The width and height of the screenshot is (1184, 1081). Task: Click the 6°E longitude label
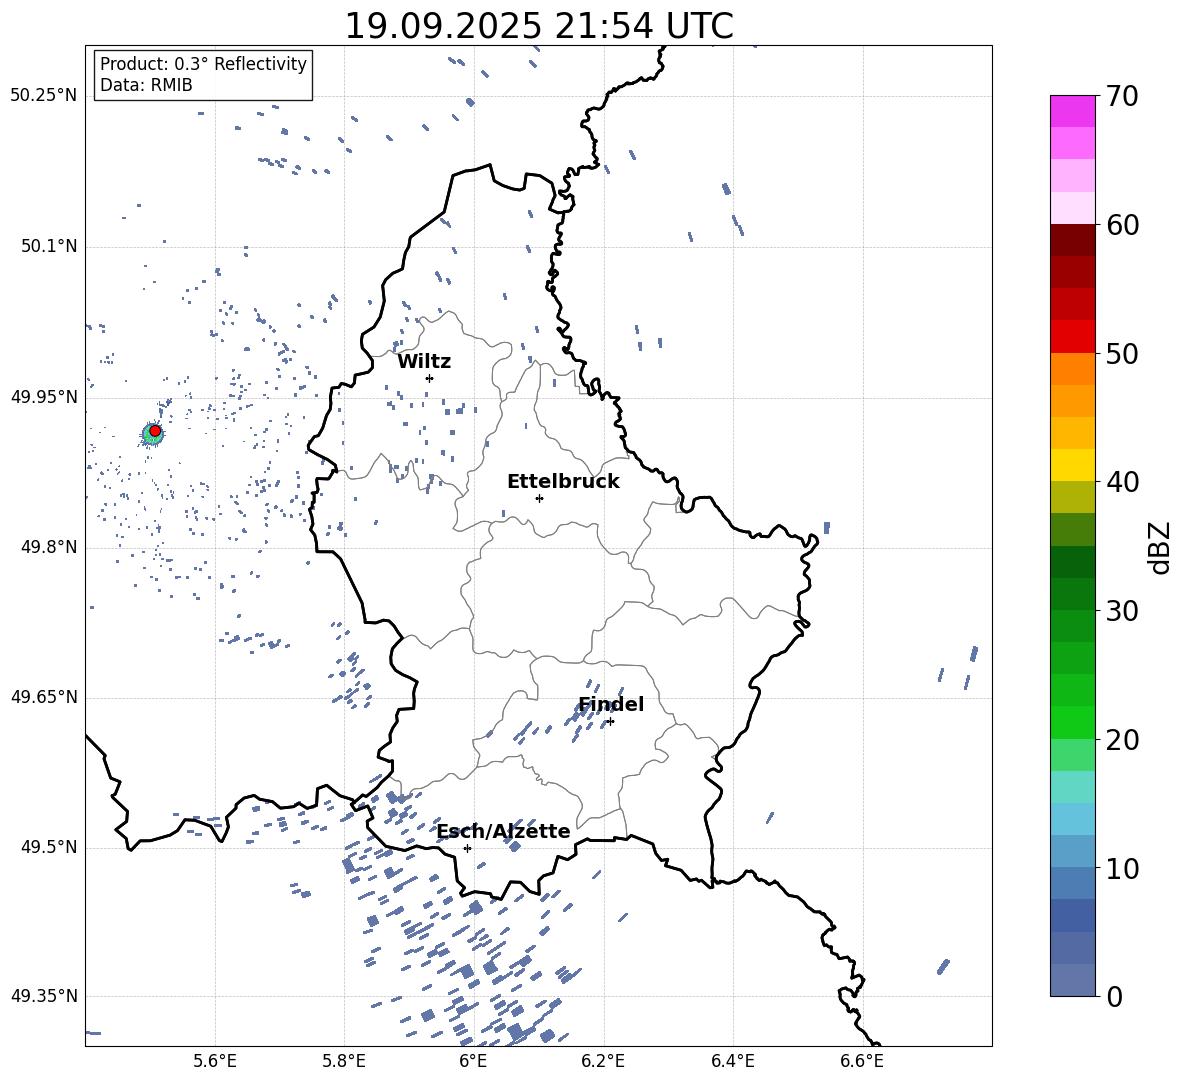tap(473, 1061)
